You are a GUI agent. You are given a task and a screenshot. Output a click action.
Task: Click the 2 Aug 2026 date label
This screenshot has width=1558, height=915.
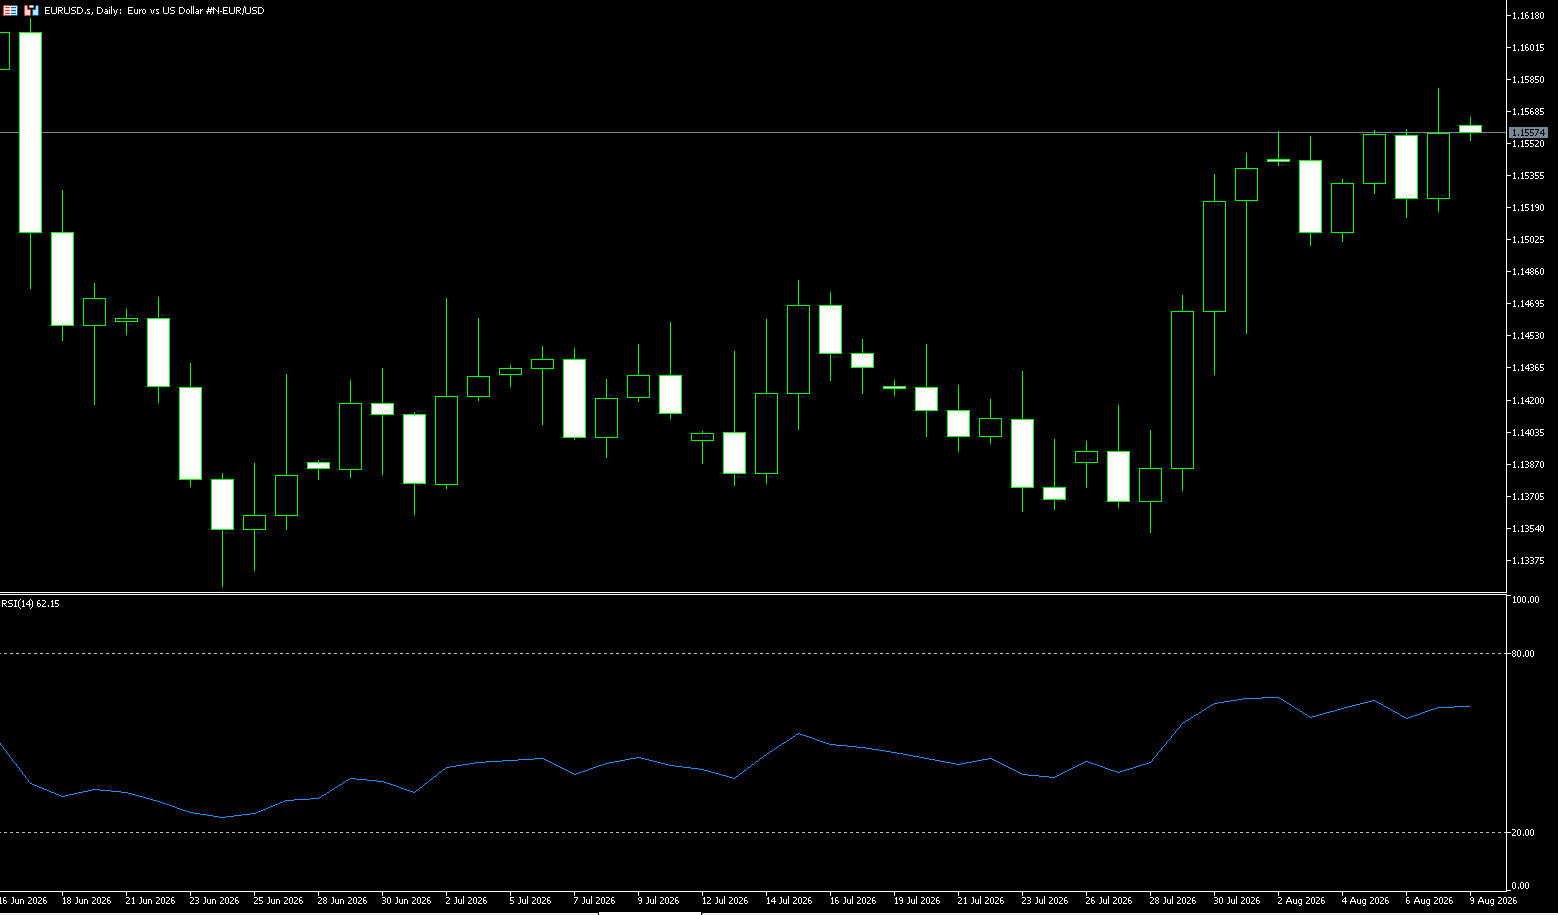(1301, 901)
